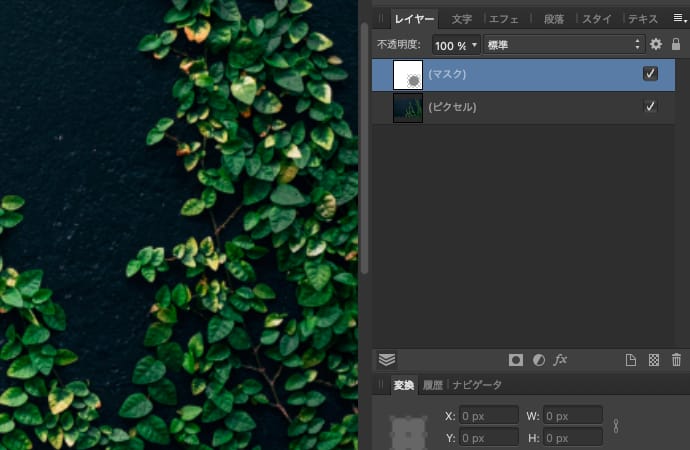
Task: Click the Mask Layer icon in layers footer
Action: coord(516,360)
